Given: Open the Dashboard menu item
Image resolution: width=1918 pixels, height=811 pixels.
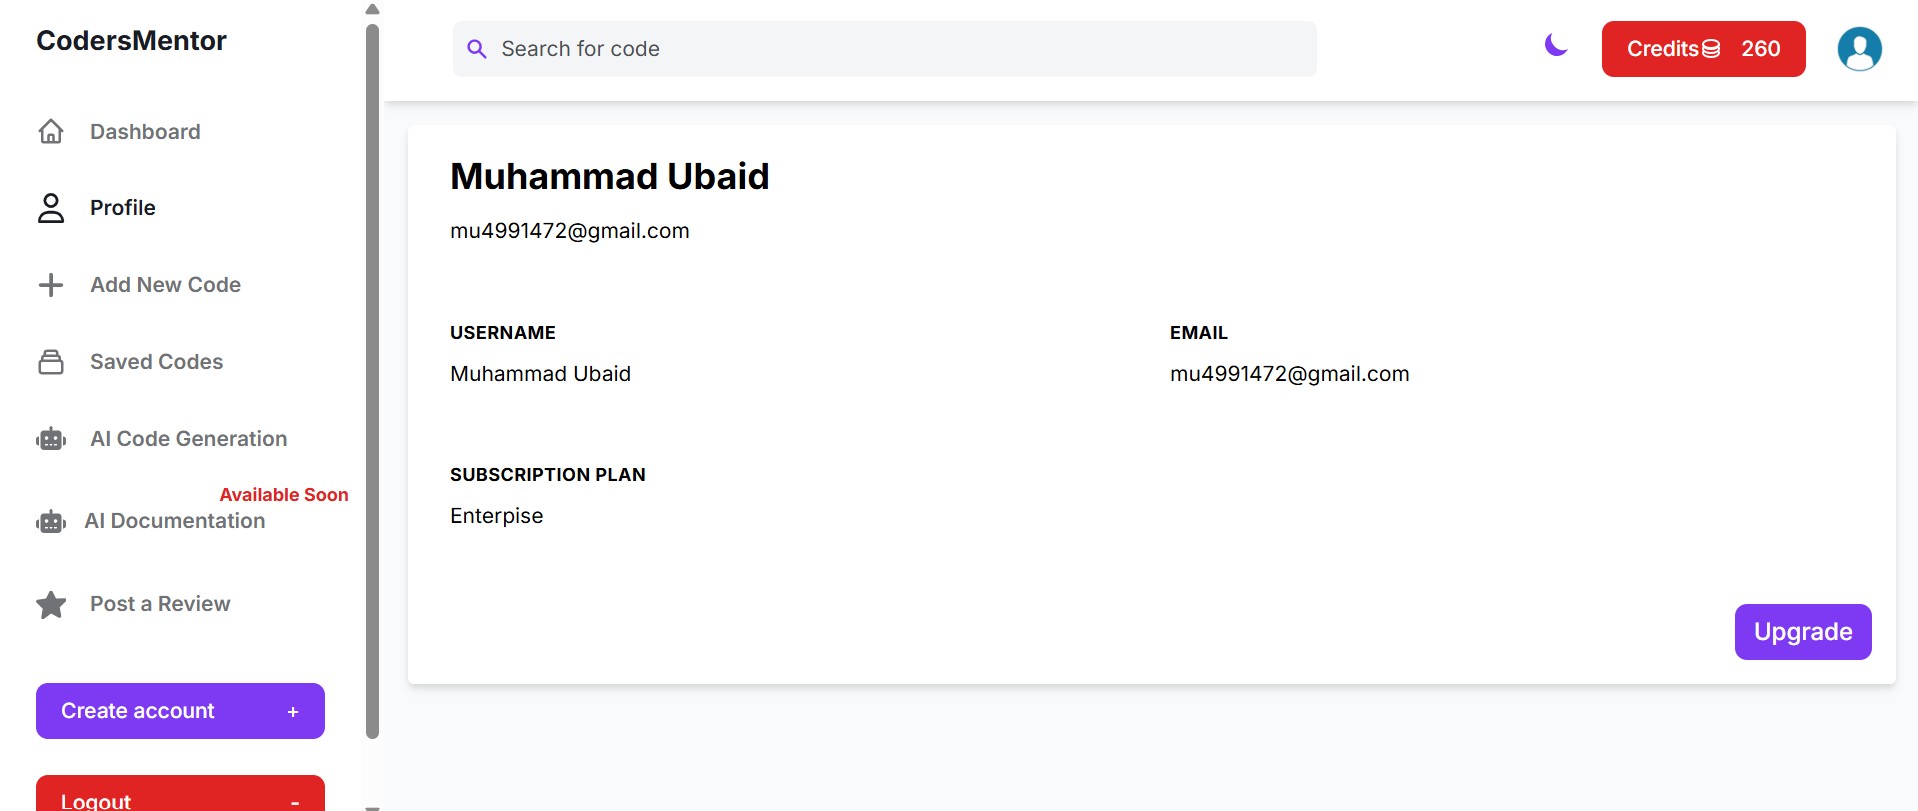Looking at the screenshot, I should click(x=145, y=132).
